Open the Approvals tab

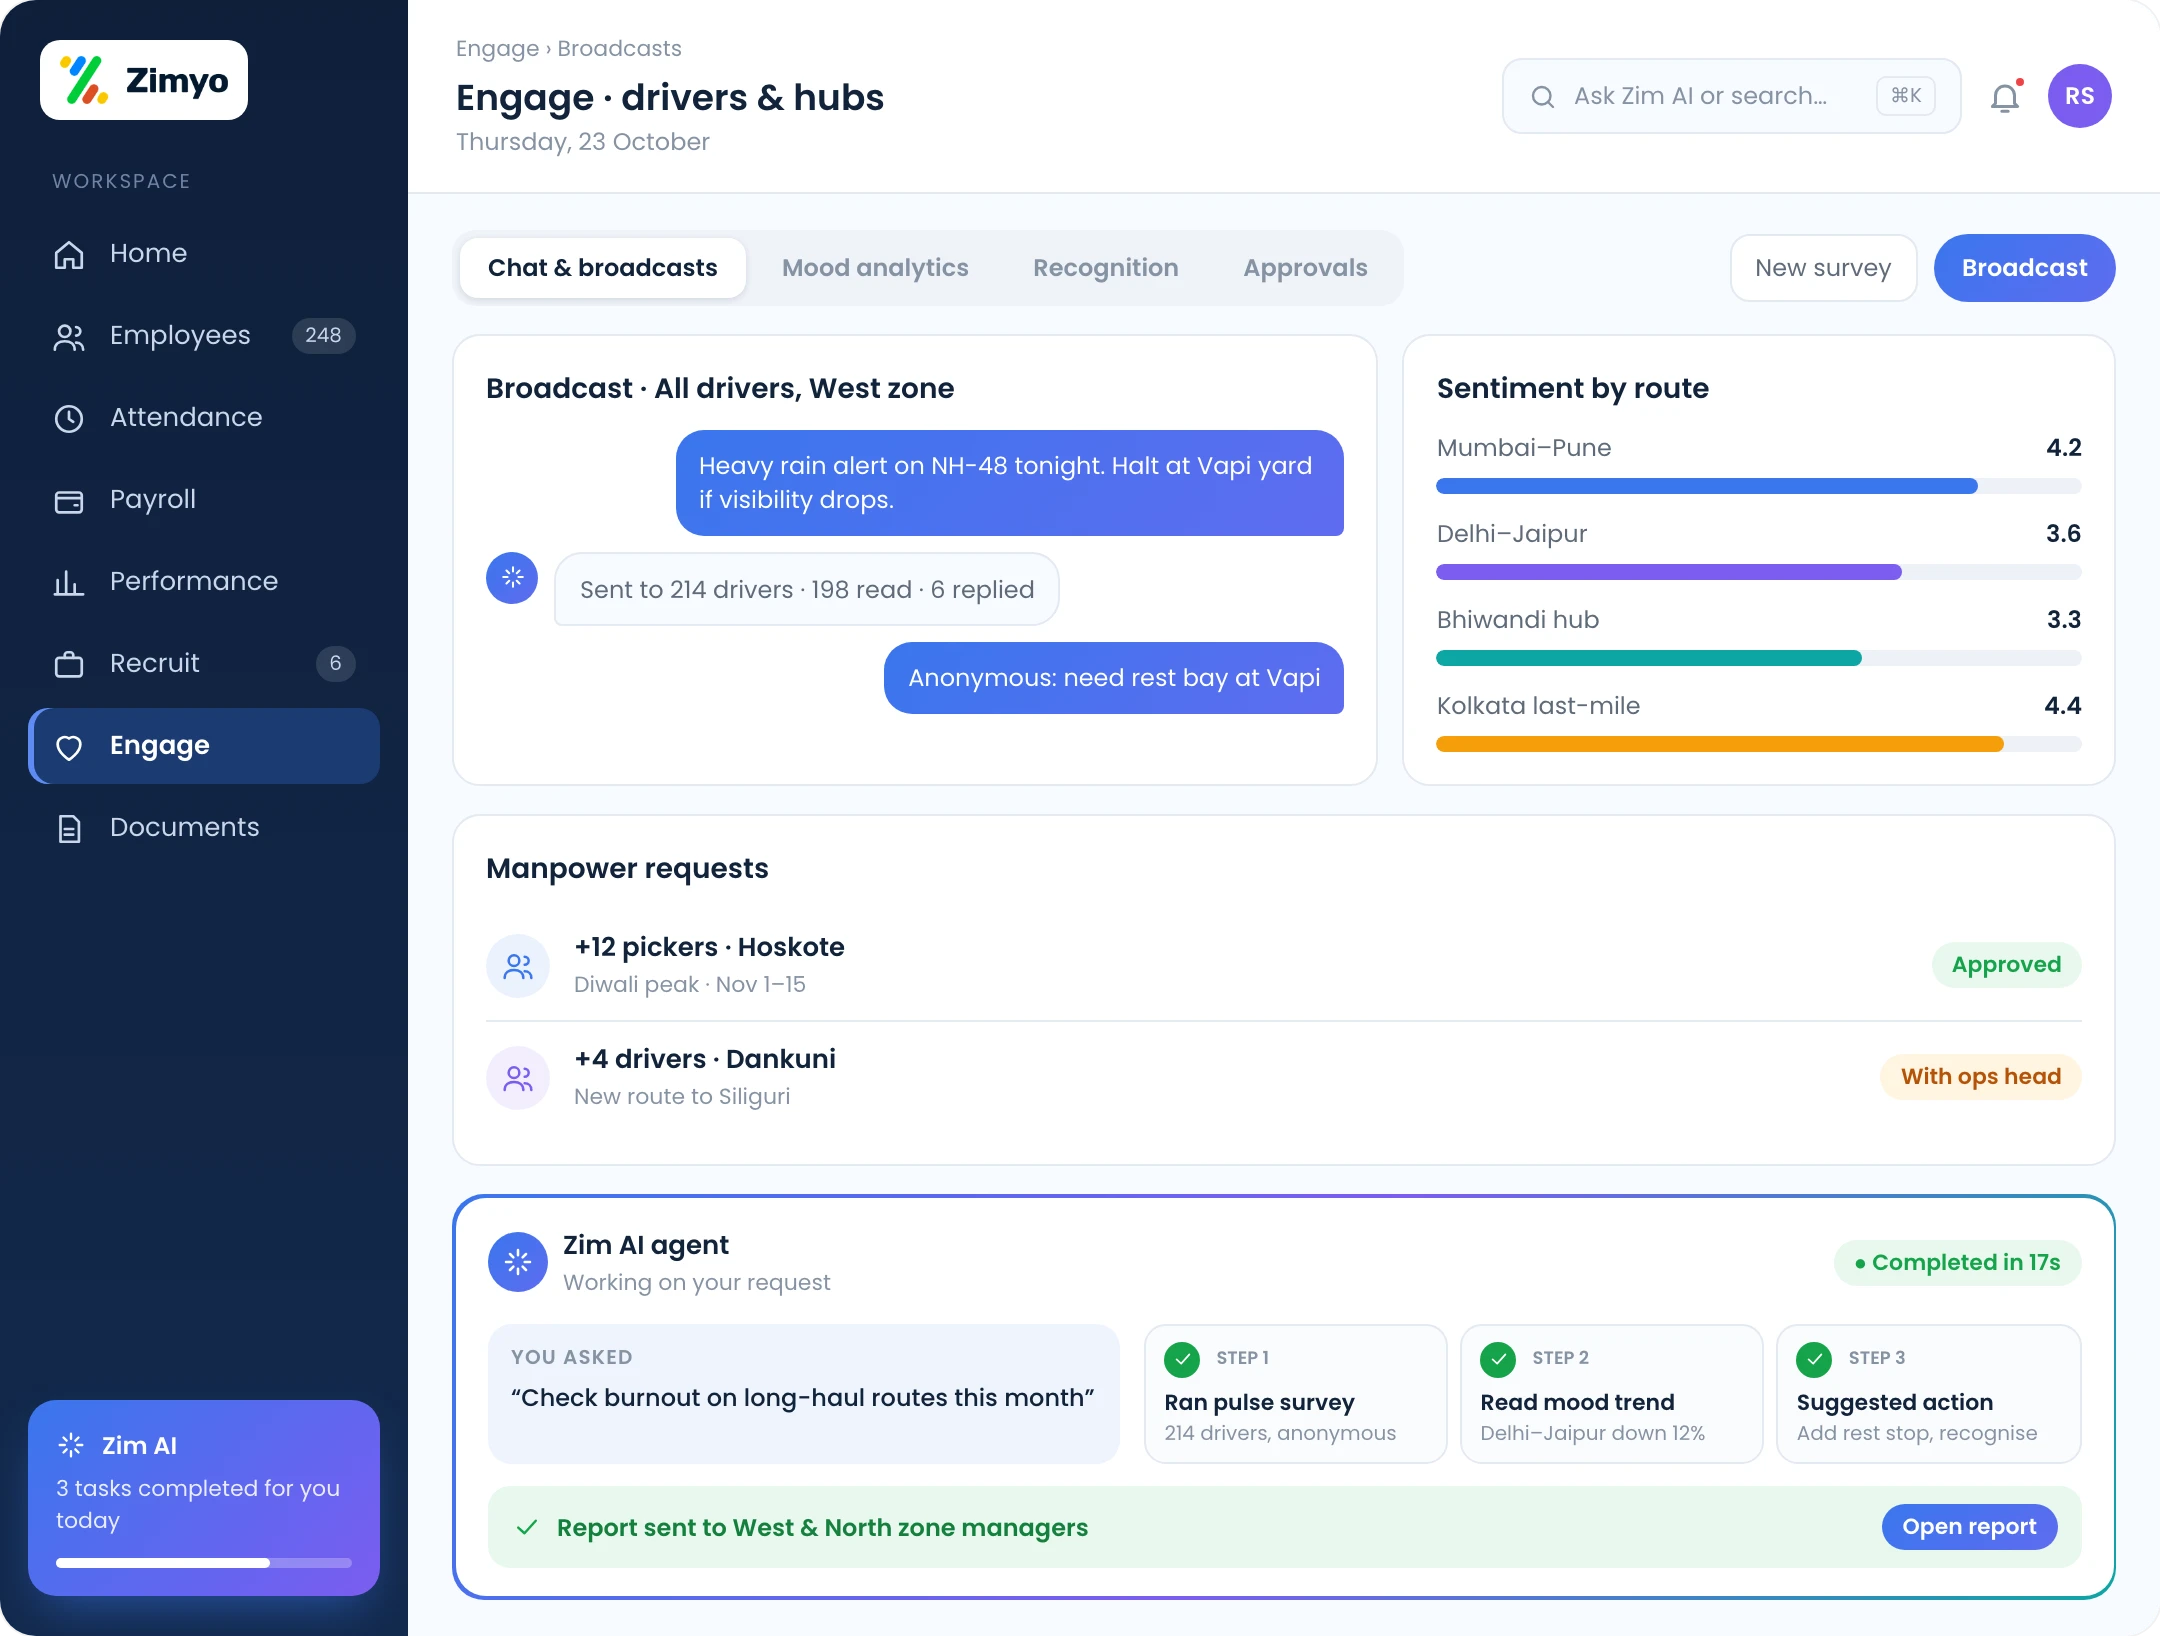[x=1305, y=268]
